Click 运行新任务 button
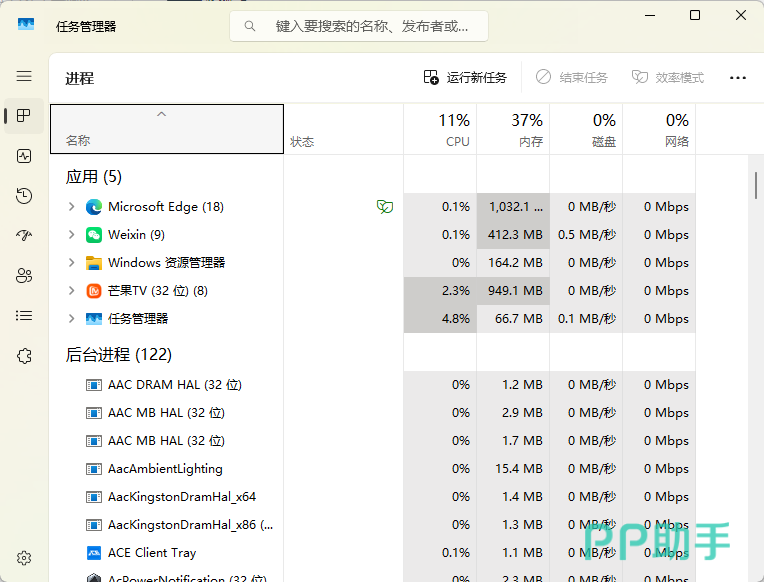The height and width of the screenshot is (582, 764). [x=465, y=77]
